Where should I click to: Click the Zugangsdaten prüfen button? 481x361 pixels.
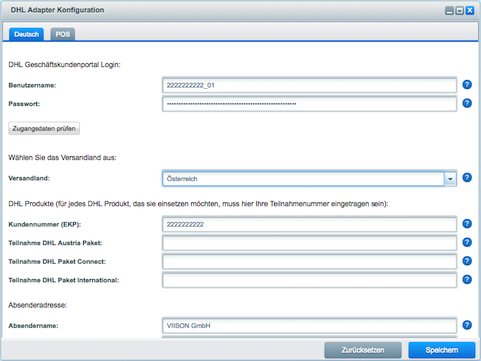[44, 128]
